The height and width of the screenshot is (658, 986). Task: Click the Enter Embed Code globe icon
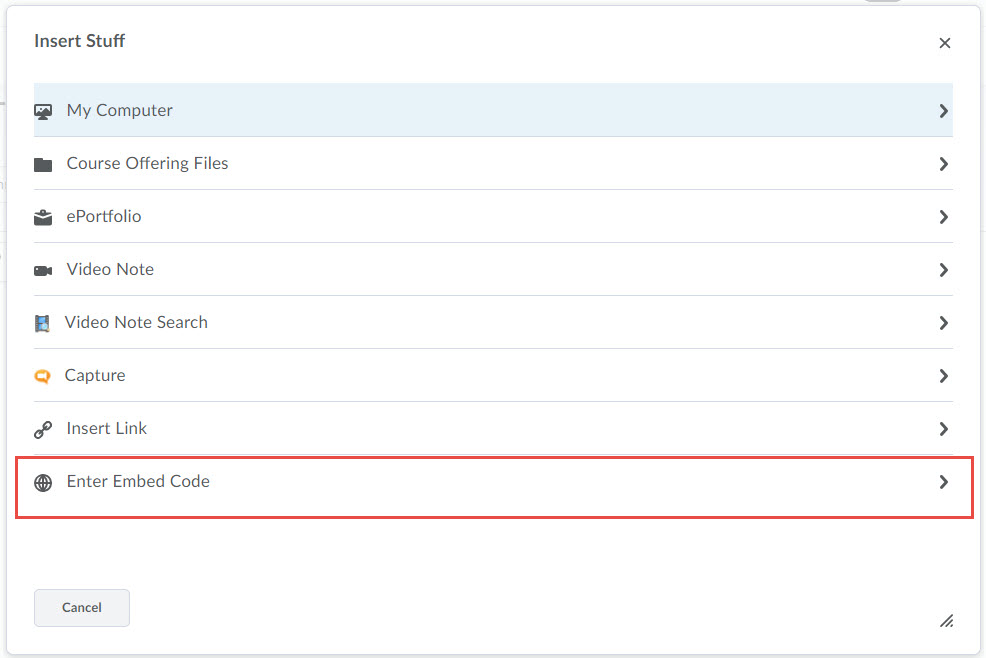43,483
